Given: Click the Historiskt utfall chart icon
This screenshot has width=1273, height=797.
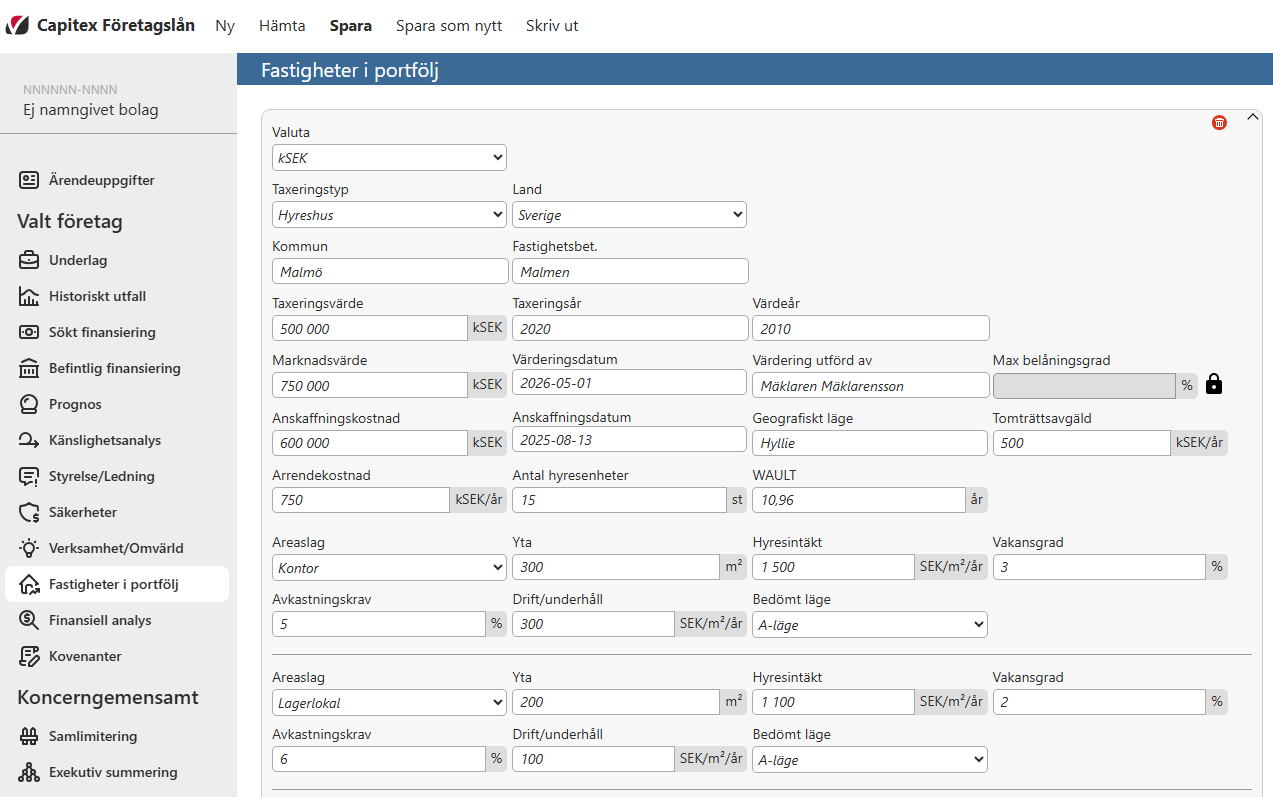Looking at the screenshot, I should tap(29, 296).
